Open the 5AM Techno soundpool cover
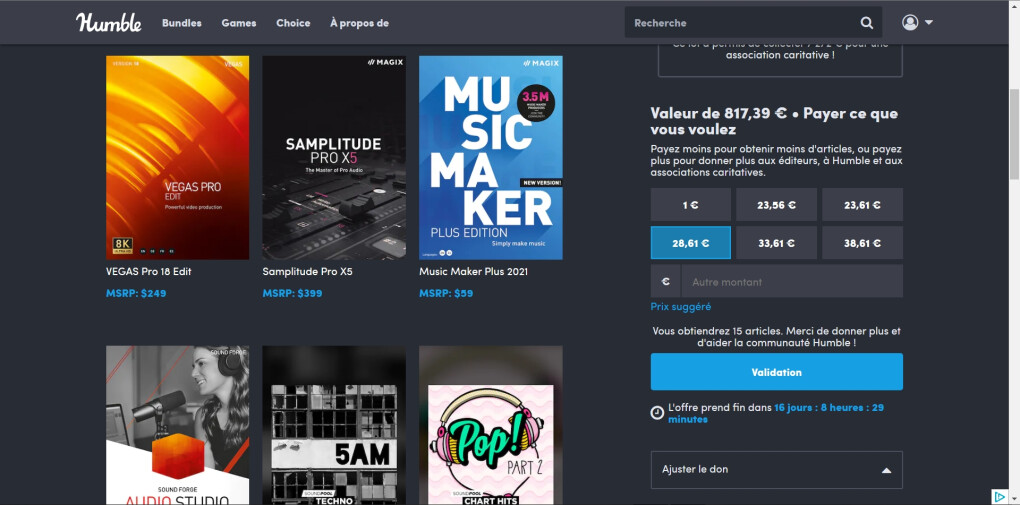The image size is (1020, 505). pos(334,425)
